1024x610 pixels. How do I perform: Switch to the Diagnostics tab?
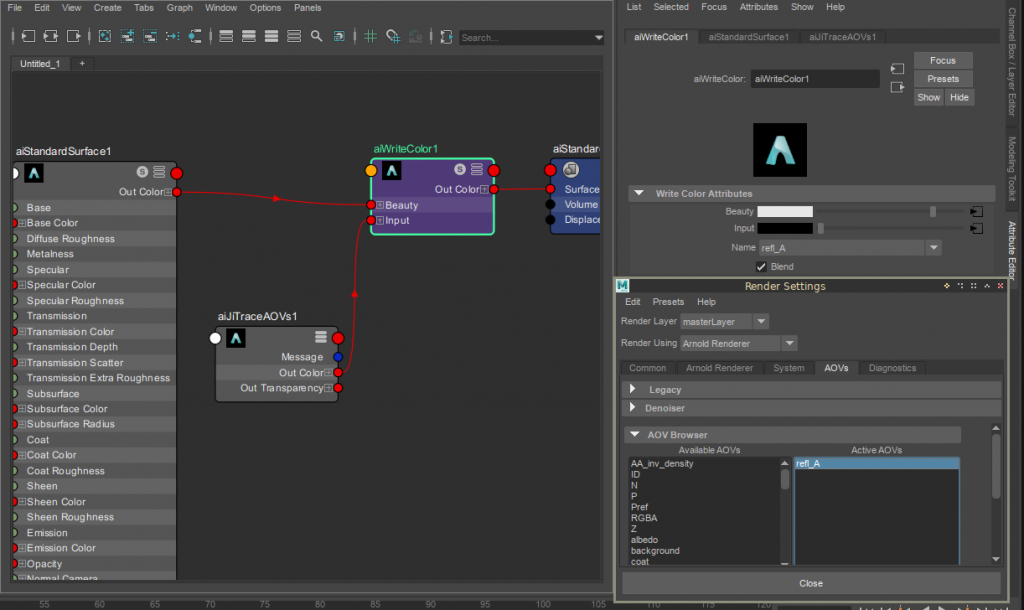tap(892, 368)
